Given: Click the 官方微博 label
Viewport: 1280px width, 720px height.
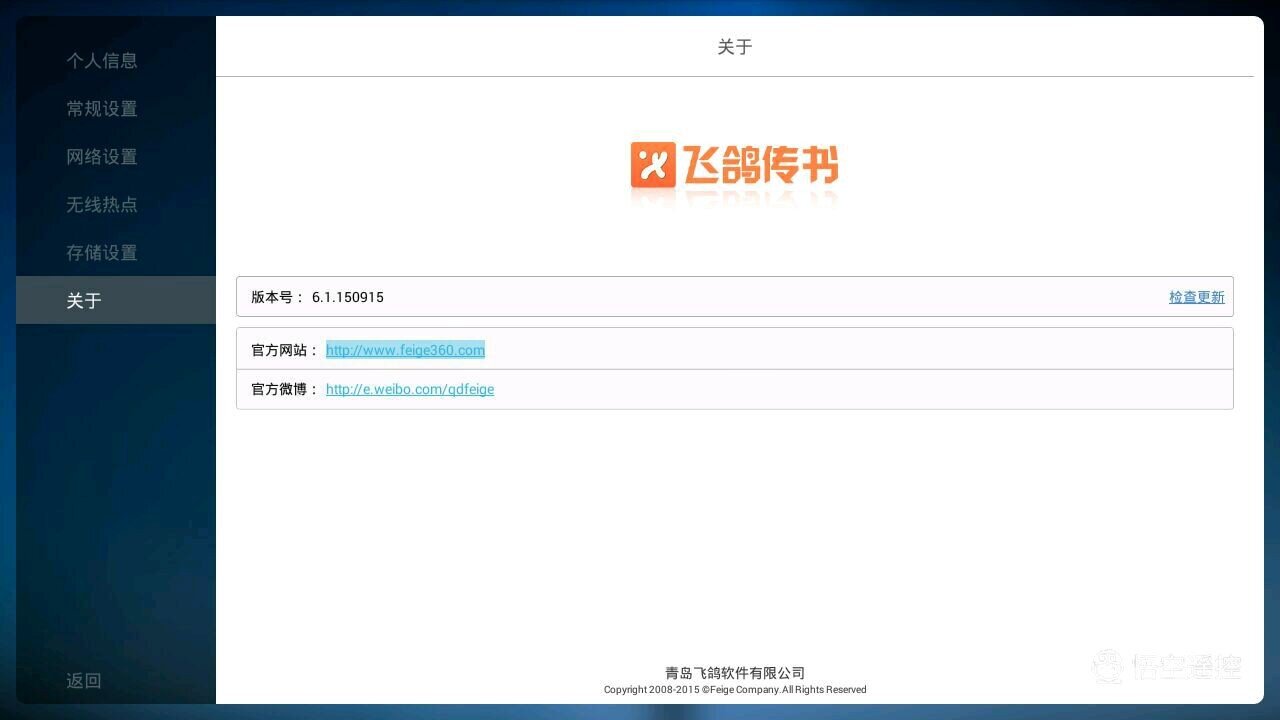Looking at the screenshot, I should pyautogui.click(x=284, y=389).
